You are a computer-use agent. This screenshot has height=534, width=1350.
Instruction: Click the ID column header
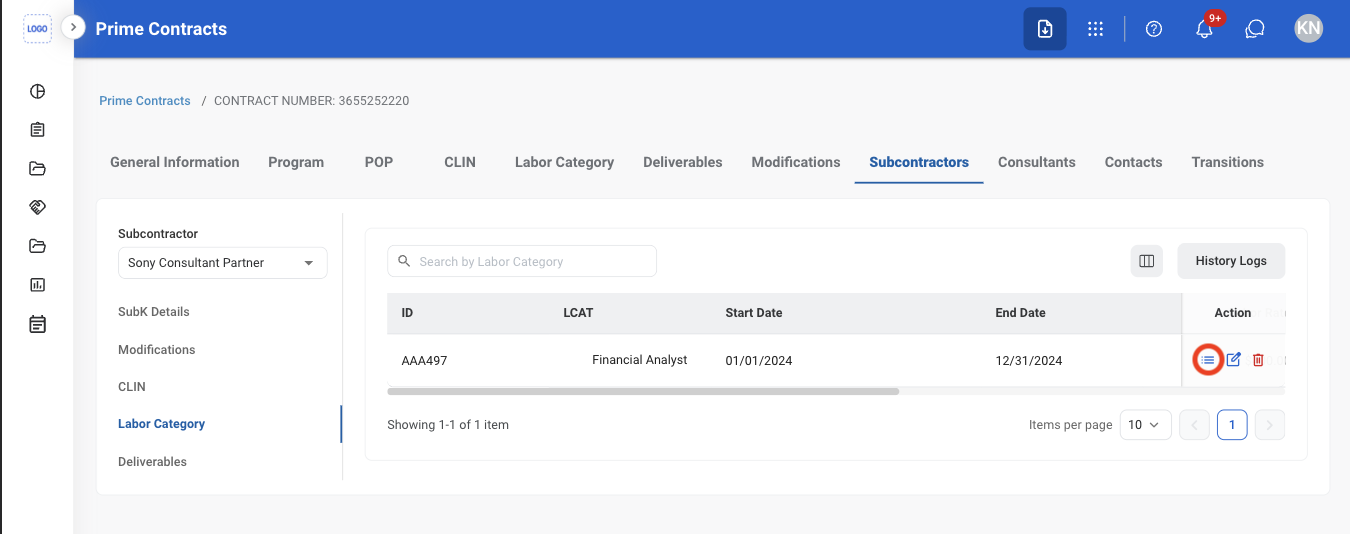coord(407,313)
